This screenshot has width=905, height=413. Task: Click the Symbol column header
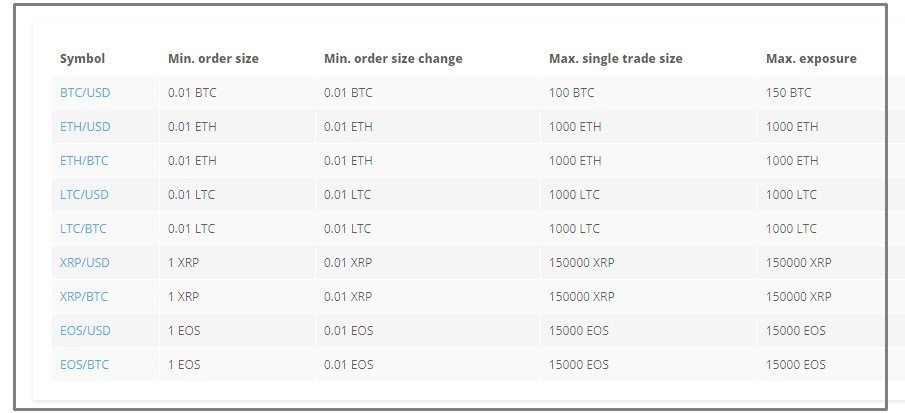click(x=83, y=58)
